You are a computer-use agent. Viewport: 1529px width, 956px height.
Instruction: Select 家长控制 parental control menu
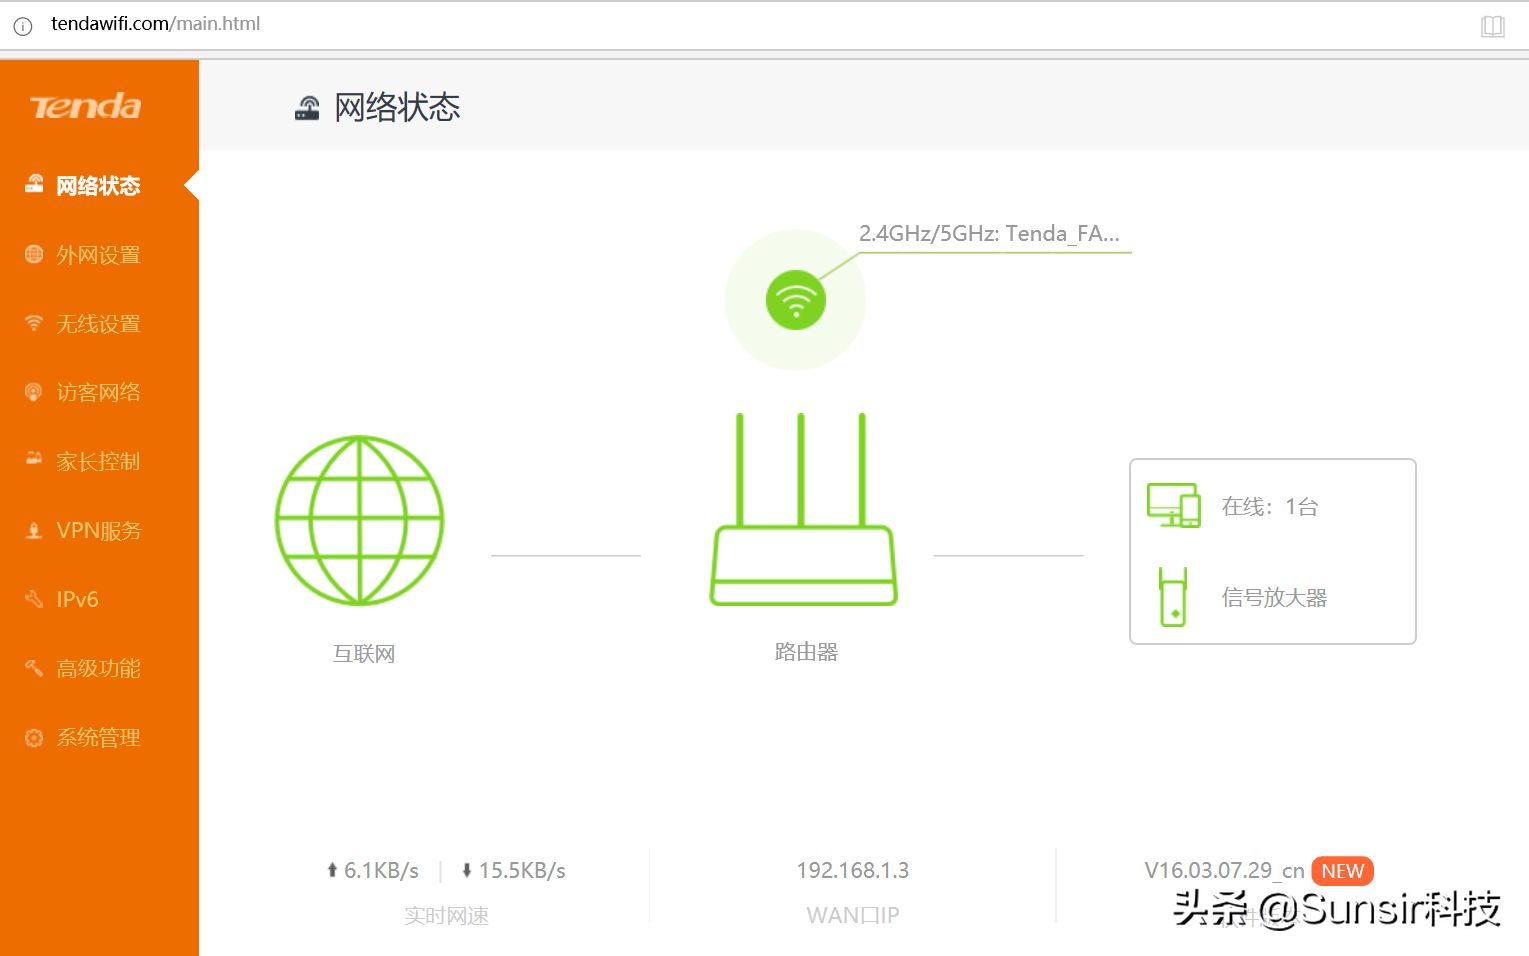point(97,461)
